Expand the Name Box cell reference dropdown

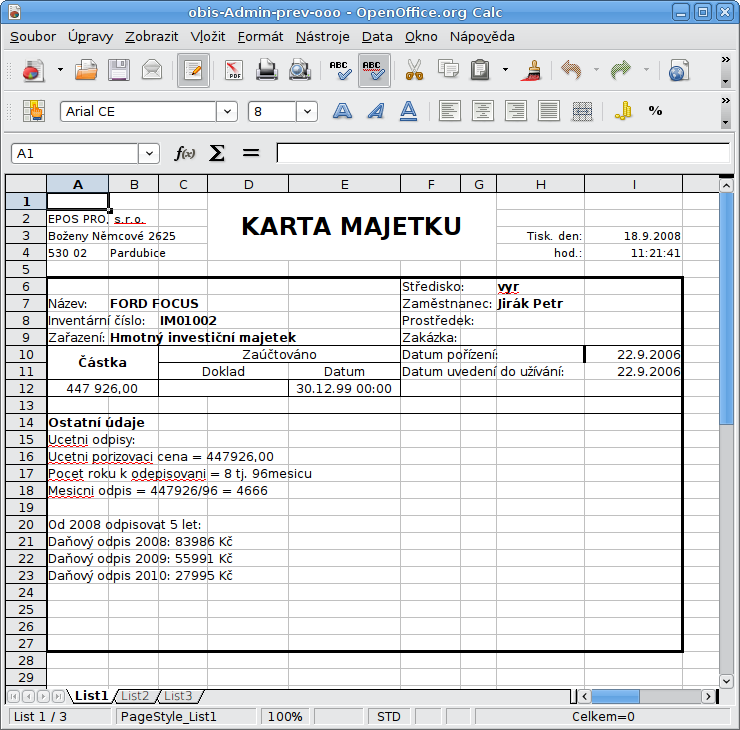pyautogui.click(x=149, y=153)
